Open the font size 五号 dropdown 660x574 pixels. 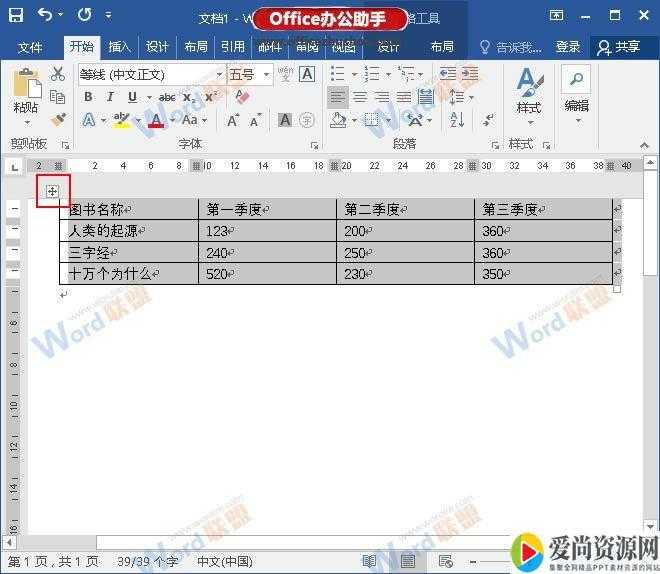(266, 74)
